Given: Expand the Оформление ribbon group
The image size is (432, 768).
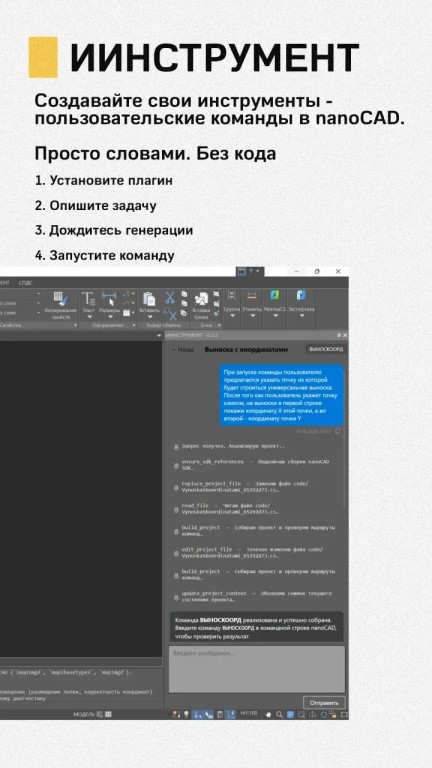Looking at the screenshot, I should (134, 325).
